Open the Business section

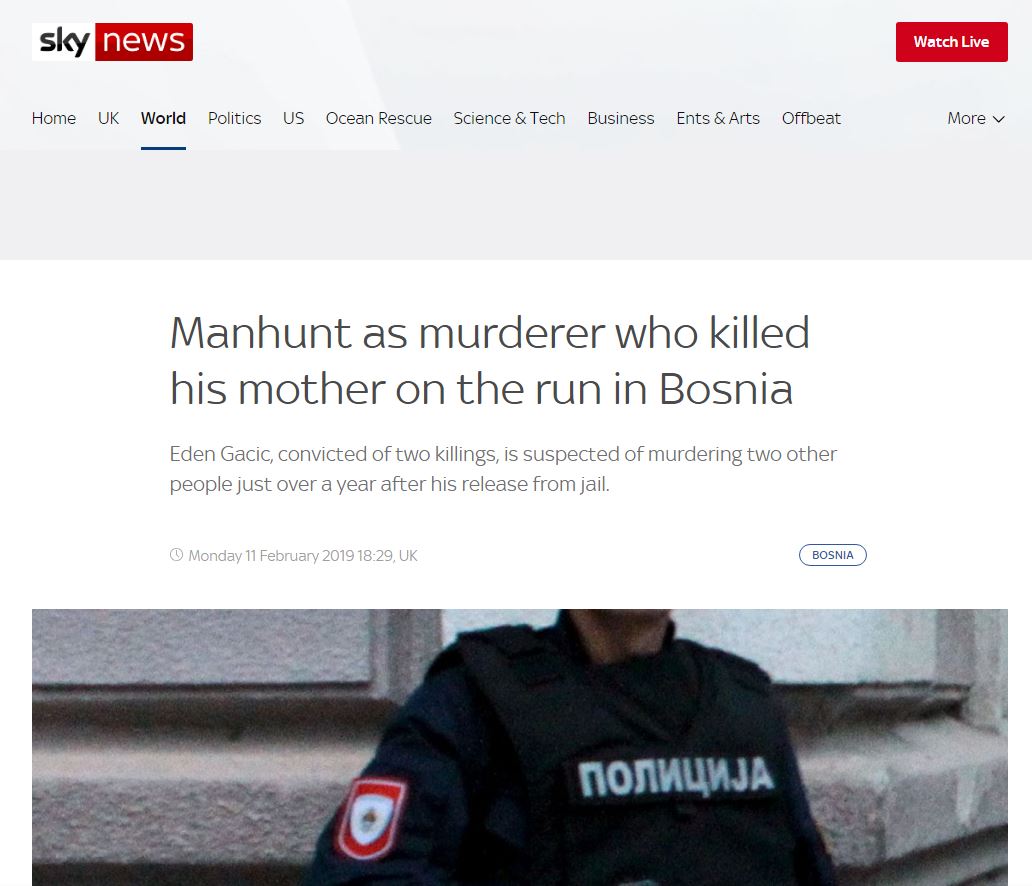click(x=621, y=118)
